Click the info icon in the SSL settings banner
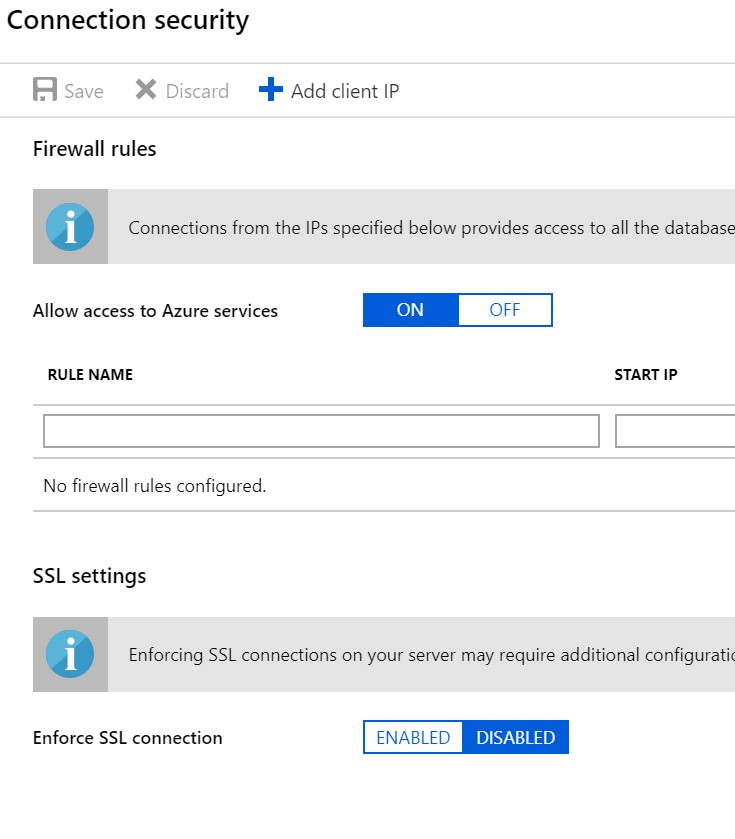The height and width of the screenshot is (839, 735). (70, 655)
